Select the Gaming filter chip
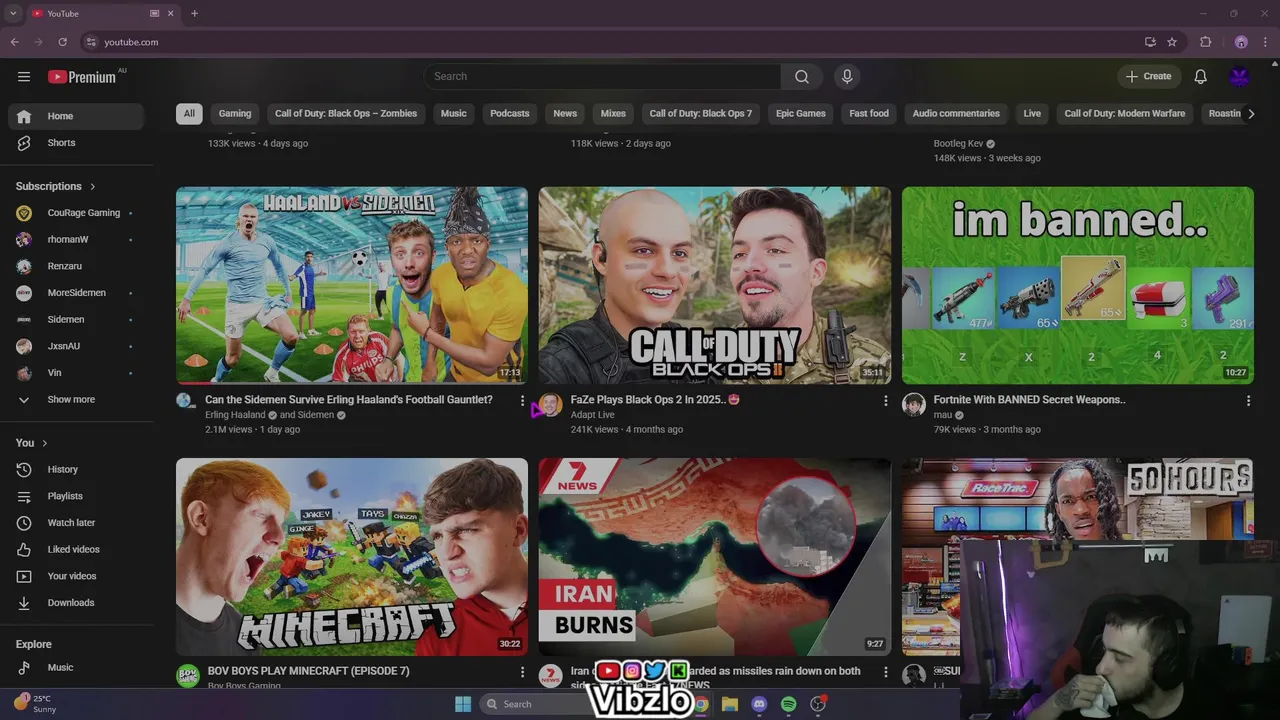The image size is (1280, 720). [235, 114]
